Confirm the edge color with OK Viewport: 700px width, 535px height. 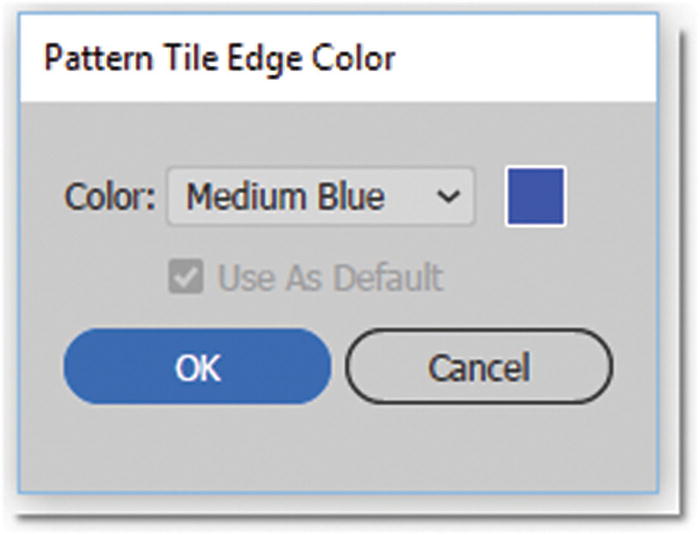pyautogui.click(x=197, y=367)
